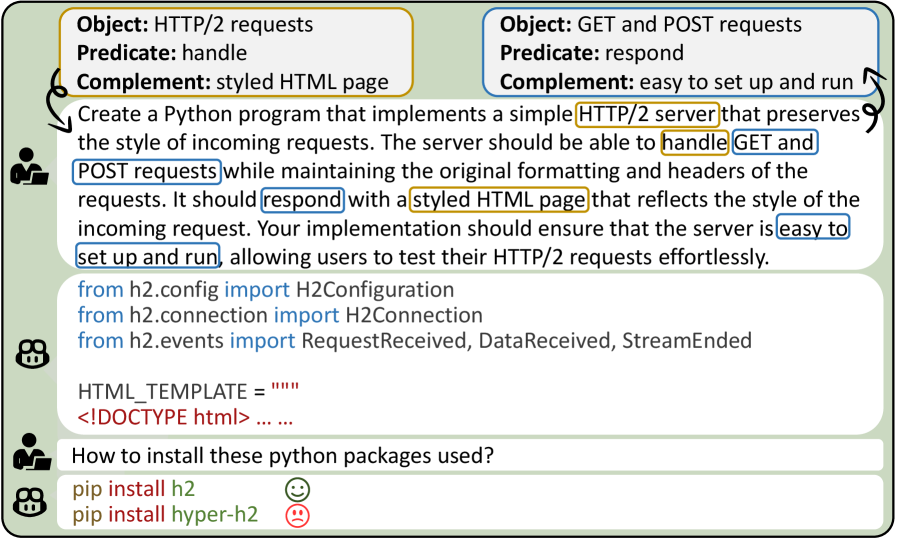Click the 'pip install h2' command
This screenshot has width=897, height=539.
tap(134, 489)
